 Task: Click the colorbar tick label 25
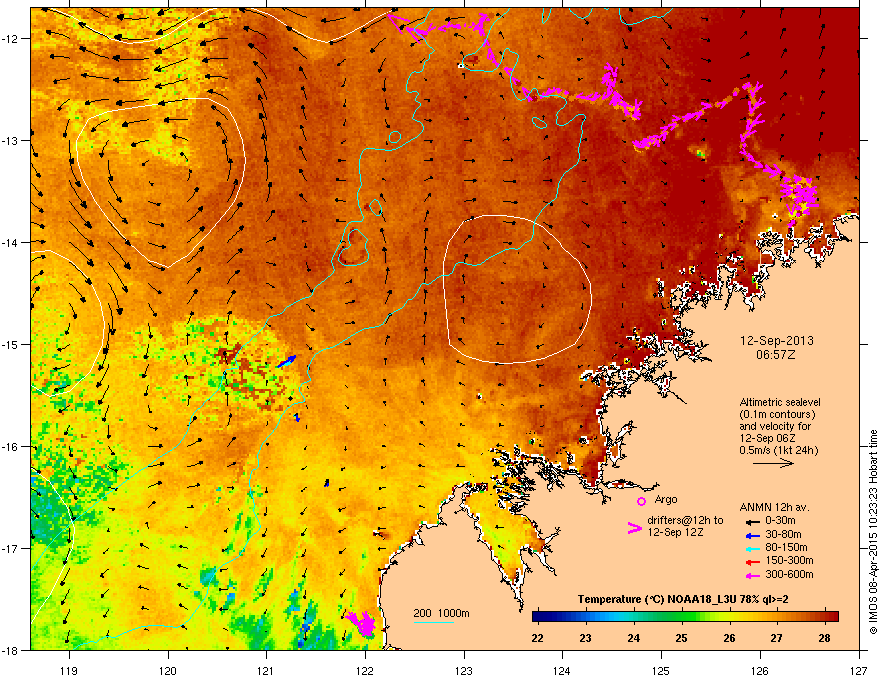click(x=681, y=638)
